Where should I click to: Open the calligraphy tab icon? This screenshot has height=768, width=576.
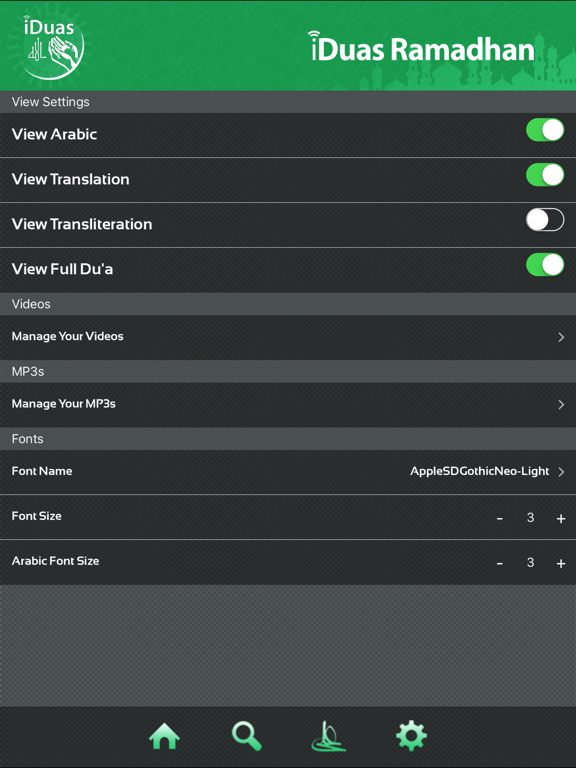(x=329, y=736)
